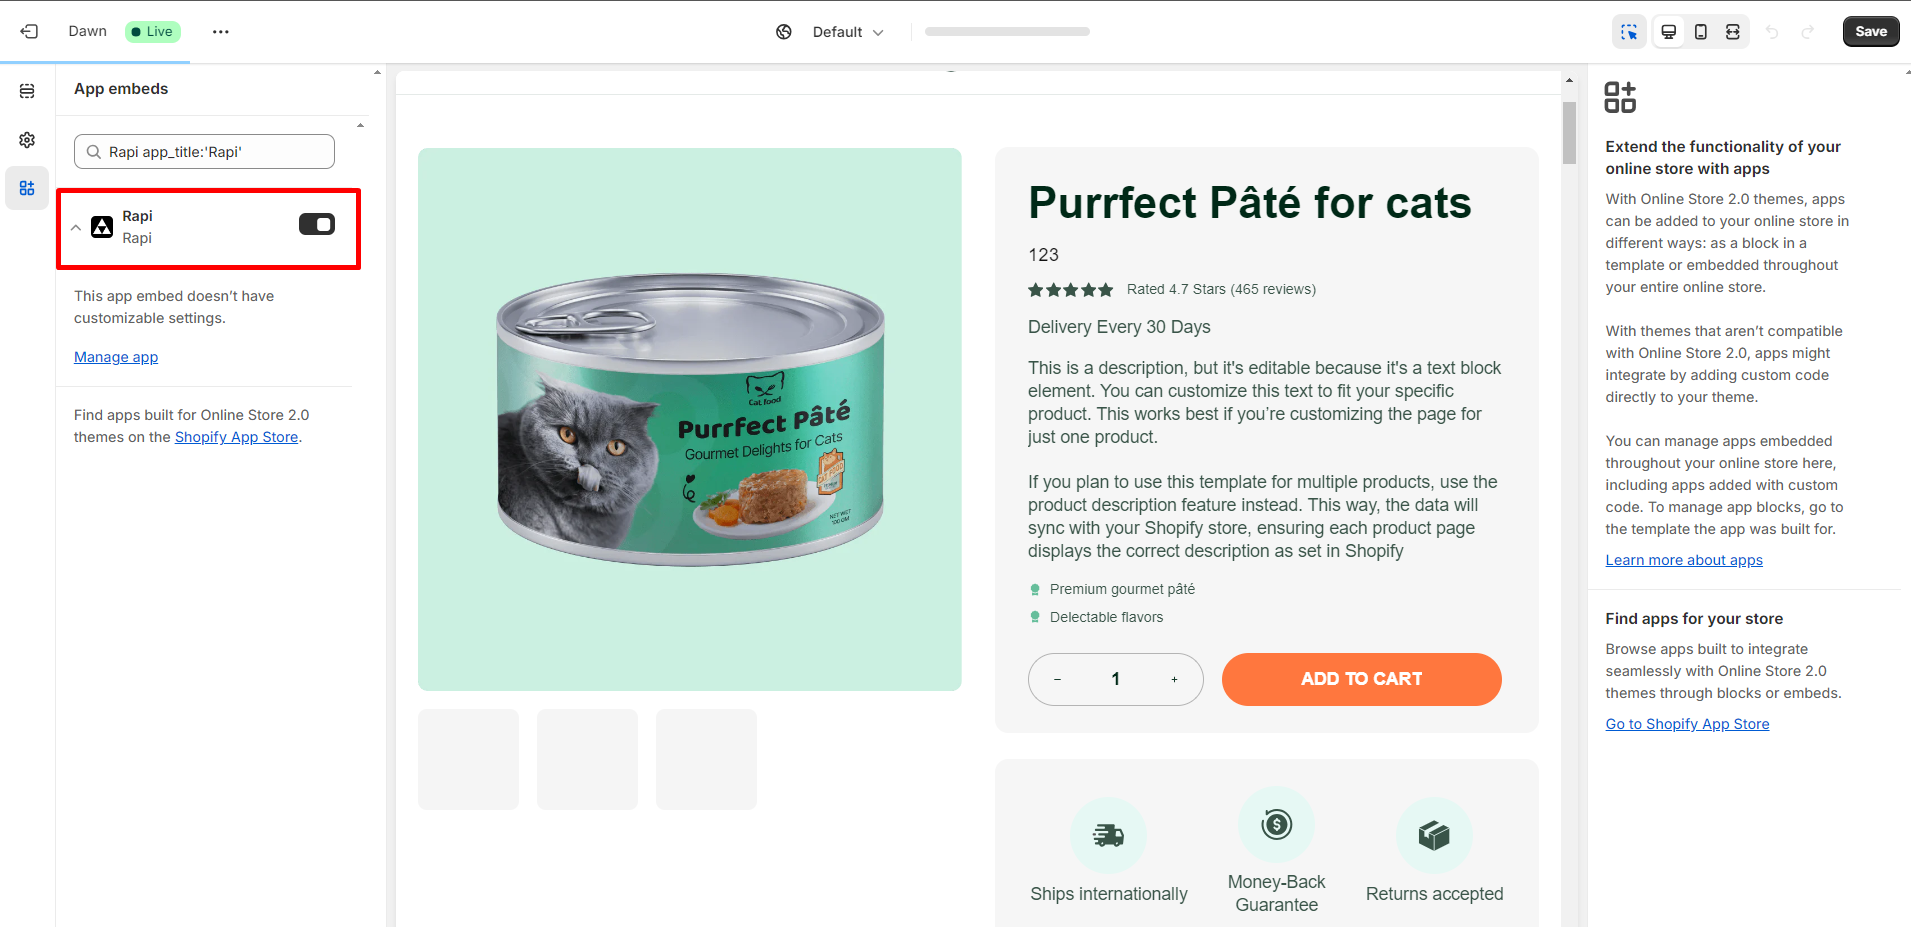
Task: Follow Go to Shopify App Store link
Action: [x=1687, y=724]
